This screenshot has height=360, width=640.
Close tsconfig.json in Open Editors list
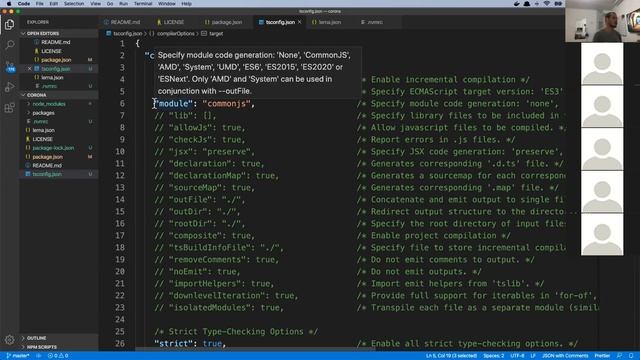(x=29, y=69)
